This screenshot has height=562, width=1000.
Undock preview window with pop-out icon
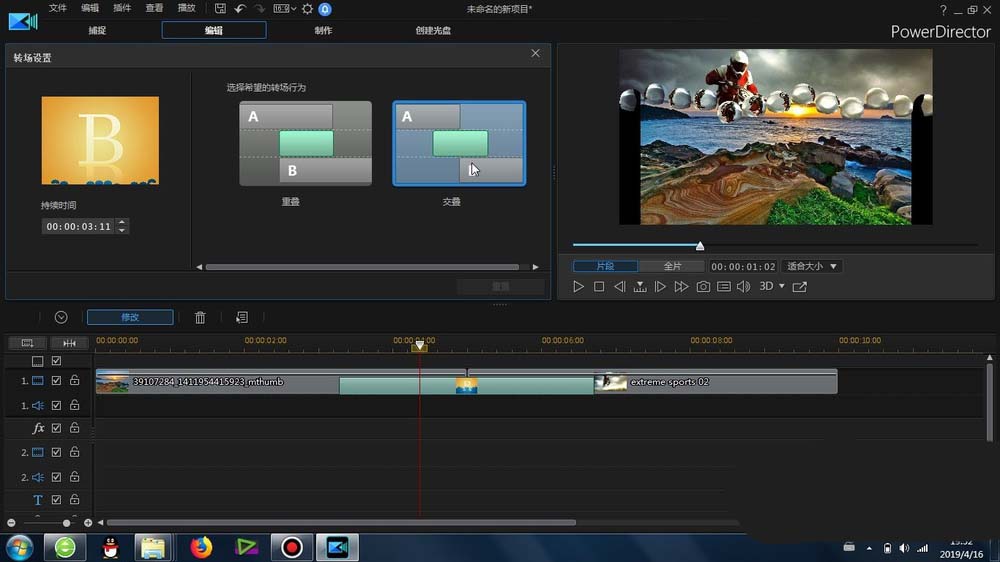click(799, 287)
